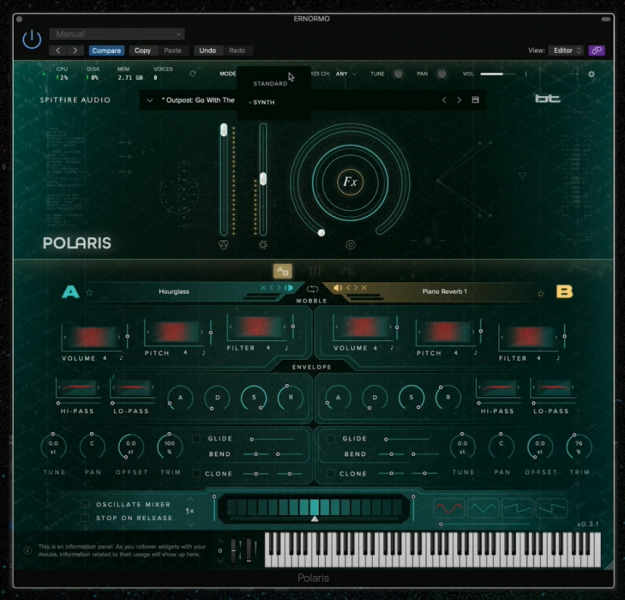Click the layer B Trim knob at 76%
Screen dimensions: 625x600
click(x=579, y=447)
